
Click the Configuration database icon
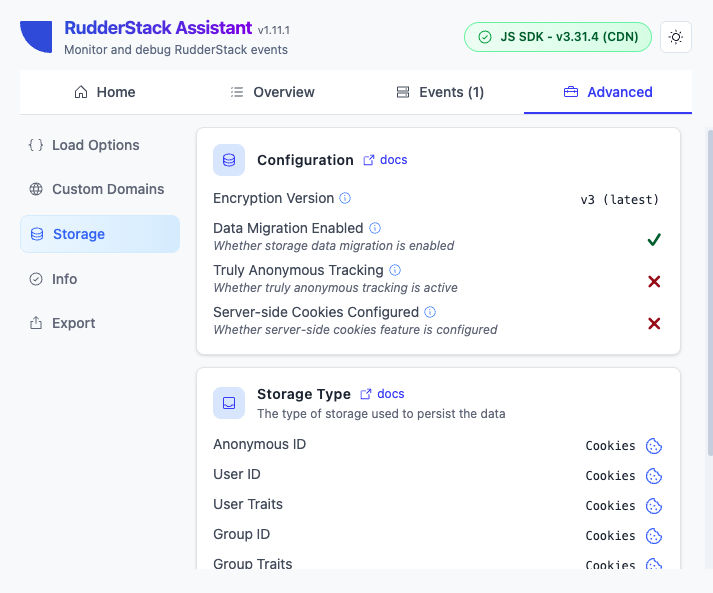pos(229,160)
